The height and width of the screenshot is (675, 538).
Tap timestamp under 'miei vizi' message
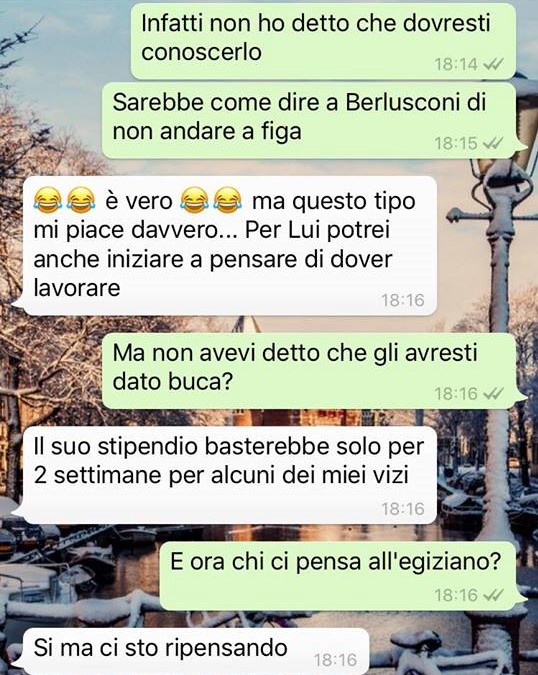pos(403,509)
